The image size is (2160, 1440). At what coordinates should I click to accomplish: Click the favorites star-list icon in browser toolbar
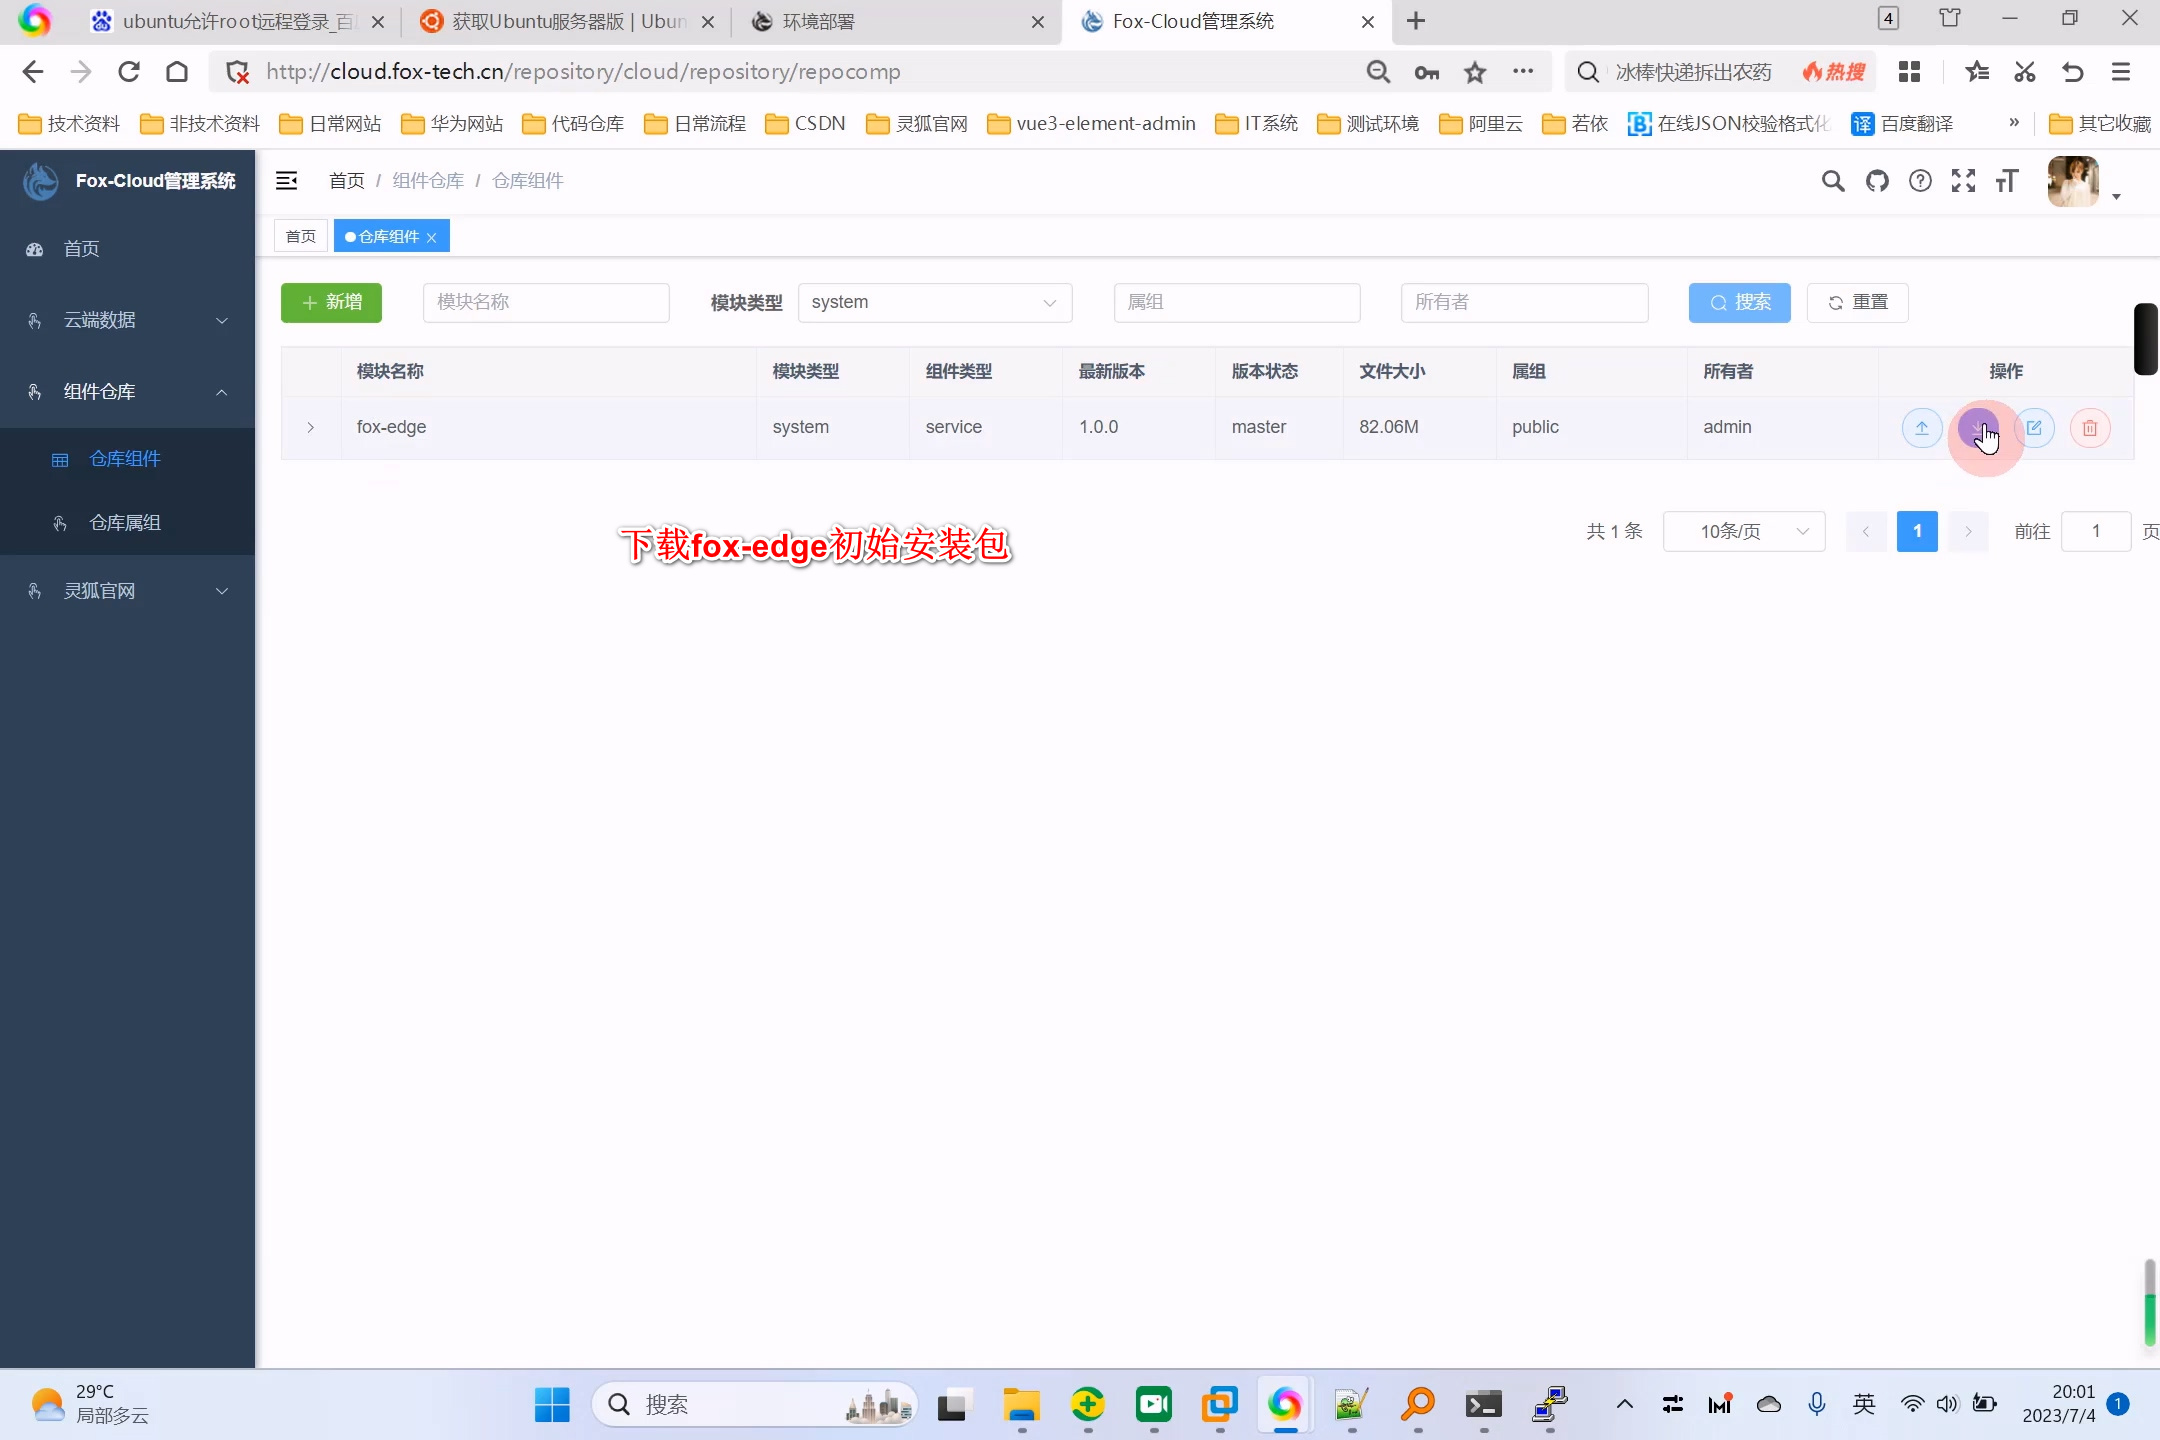[1977, 72]
